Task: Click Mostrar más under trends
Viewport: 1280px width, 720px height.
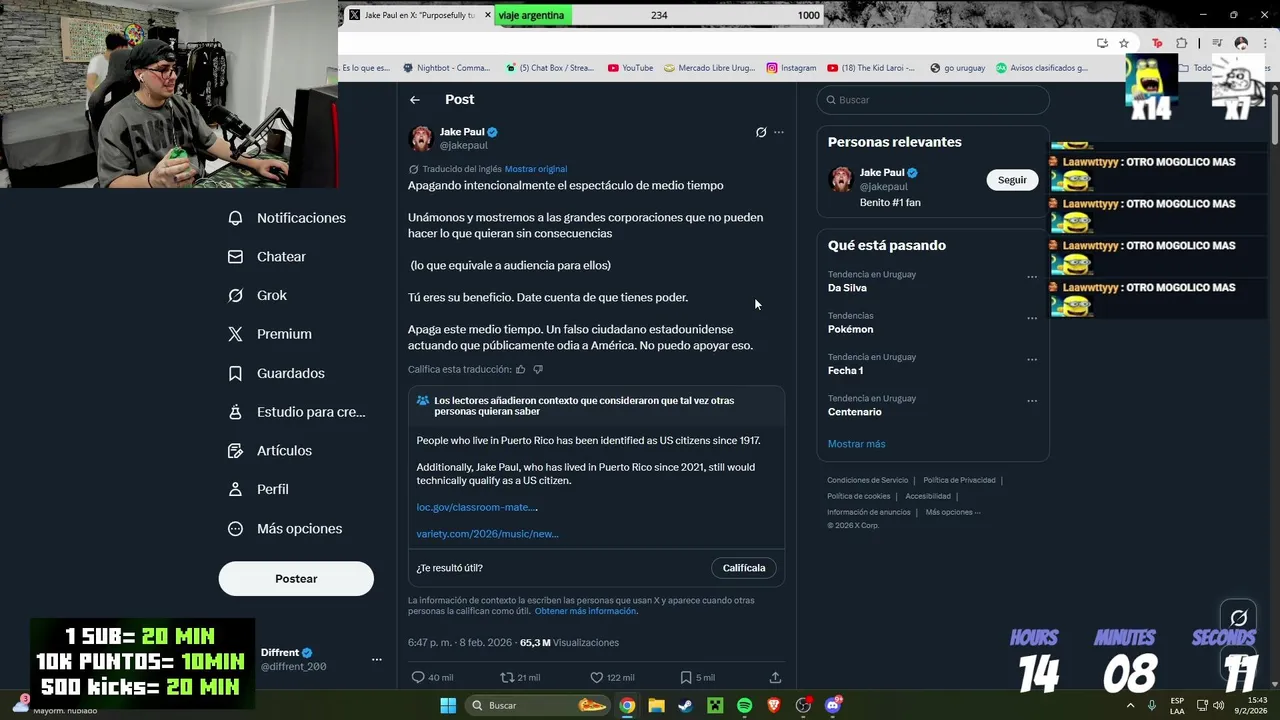Action: 856,444
